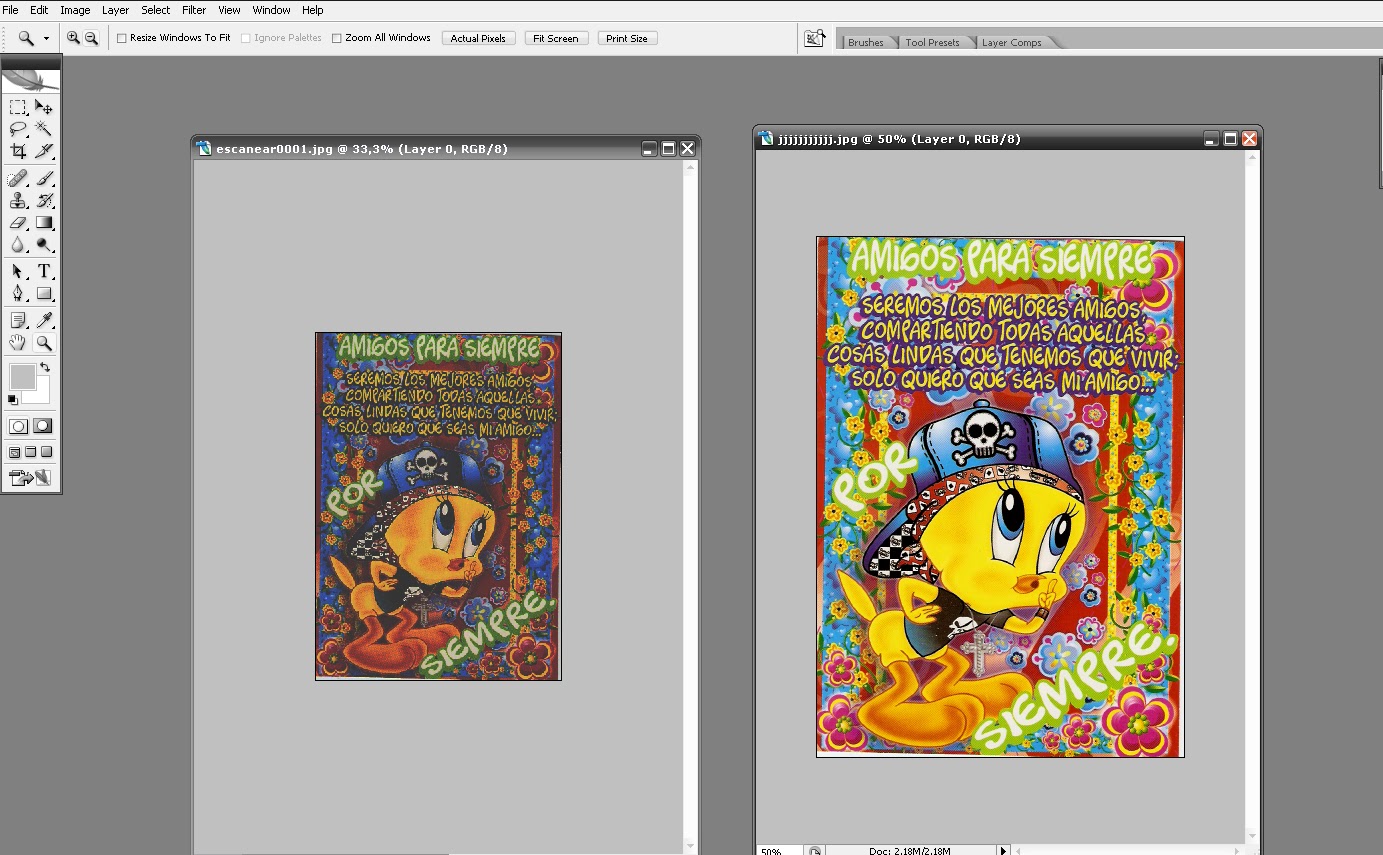Select the Brush tool

[44, 179]
